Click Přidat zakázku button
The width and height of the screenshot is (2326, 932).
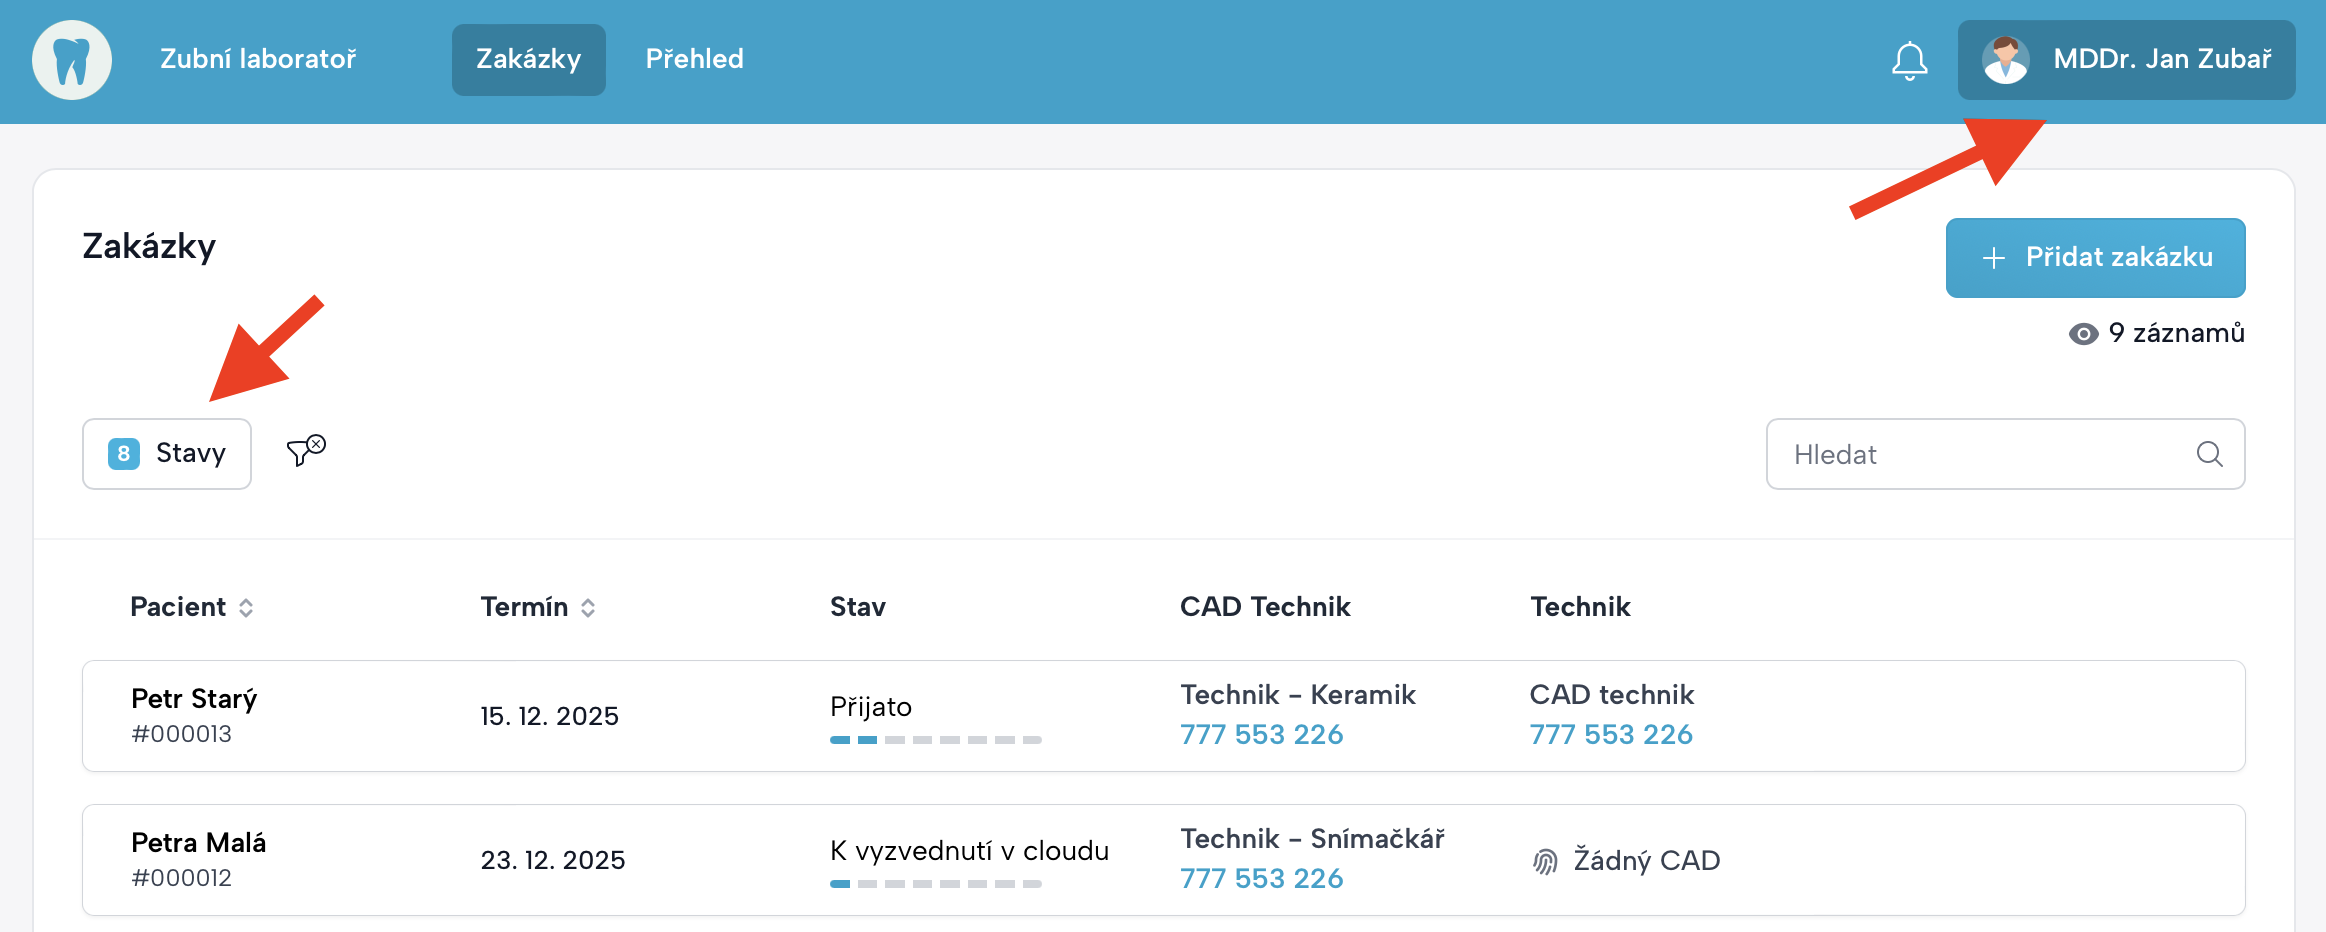[x=2095, y=258]
